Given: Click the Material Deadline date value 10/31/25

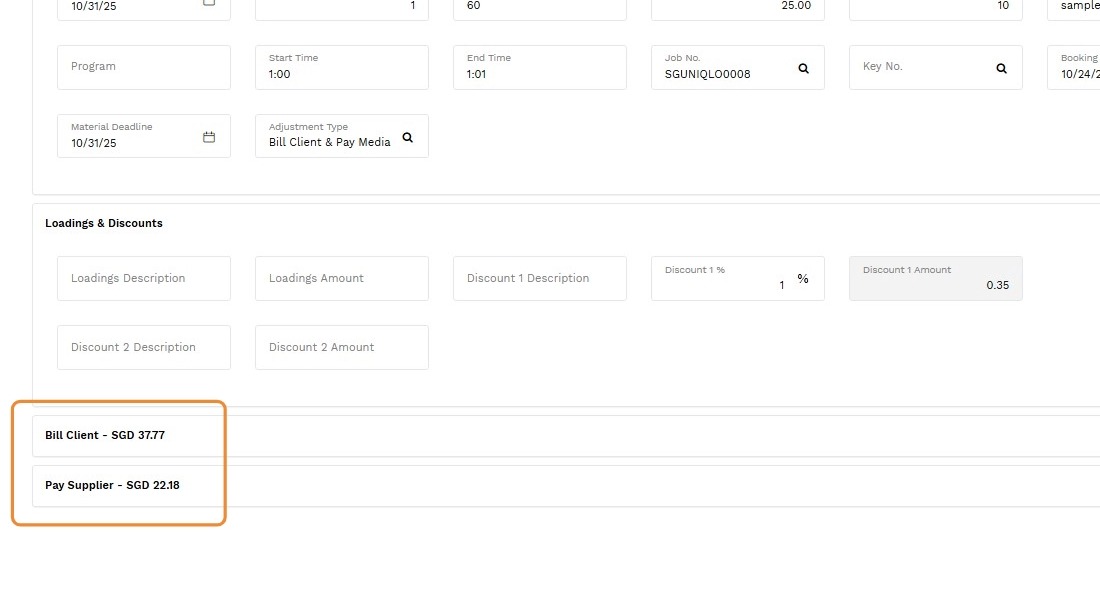Looking at the screenshot, I should click(x=94, y=143).
